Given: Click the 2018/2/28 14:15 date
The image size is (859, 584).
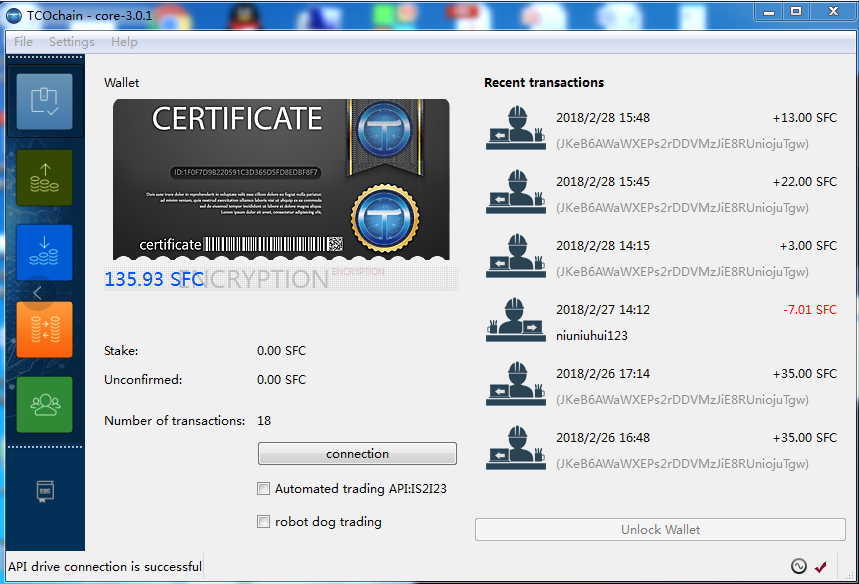Looking at the screenshot, I should click(x=603, y=246).
